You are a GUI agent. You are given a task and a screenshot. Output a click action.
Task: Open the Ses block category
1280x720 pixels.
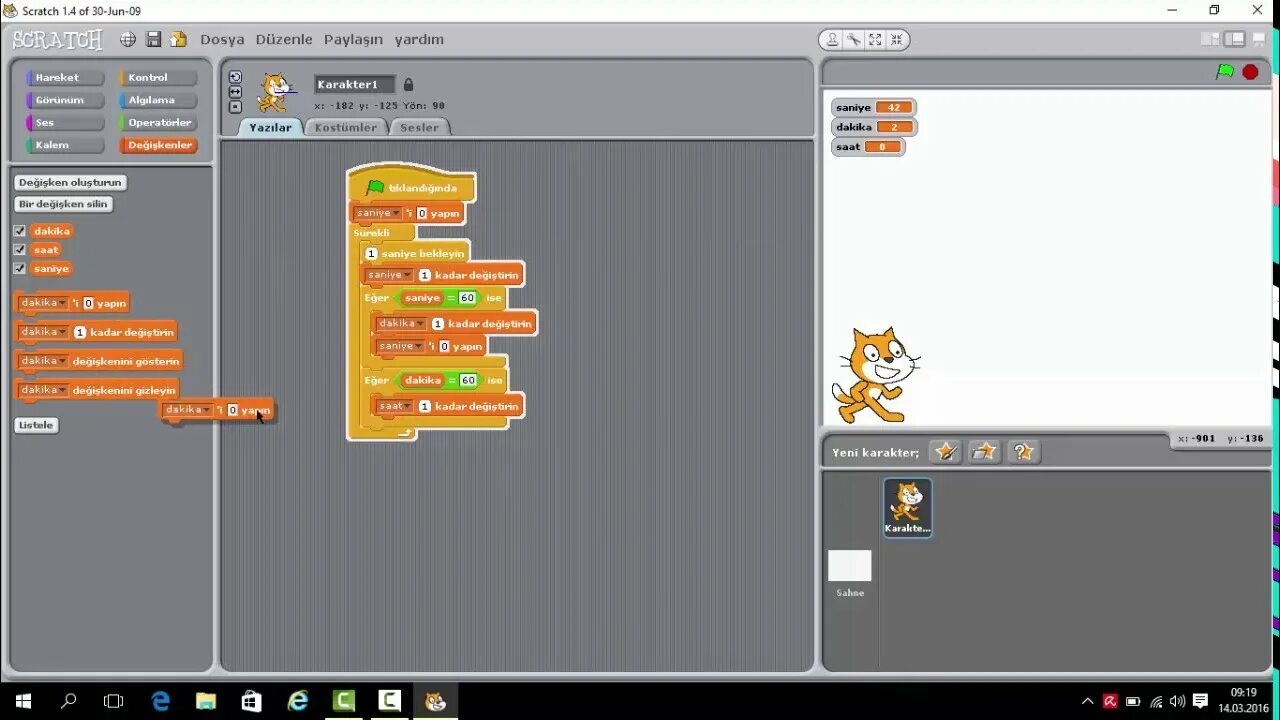pos(65,123)
